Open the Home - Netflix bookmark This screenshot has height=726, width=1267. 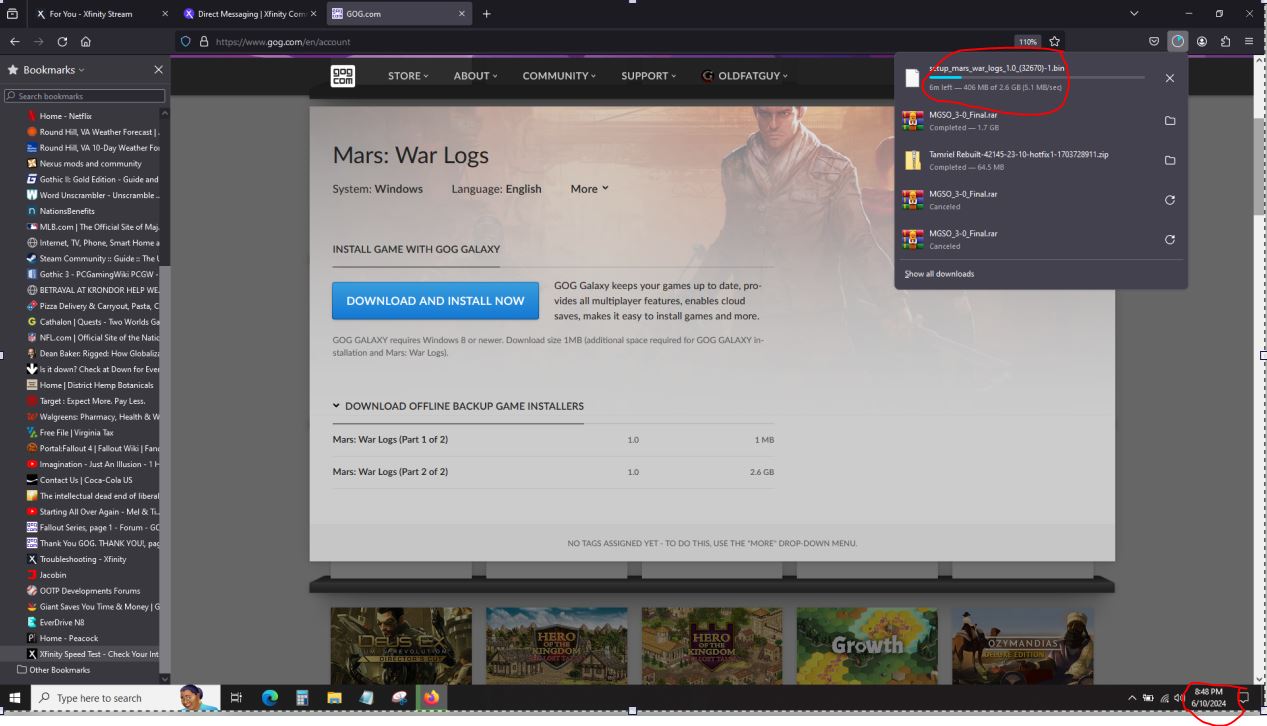click(x=66, y=116)
